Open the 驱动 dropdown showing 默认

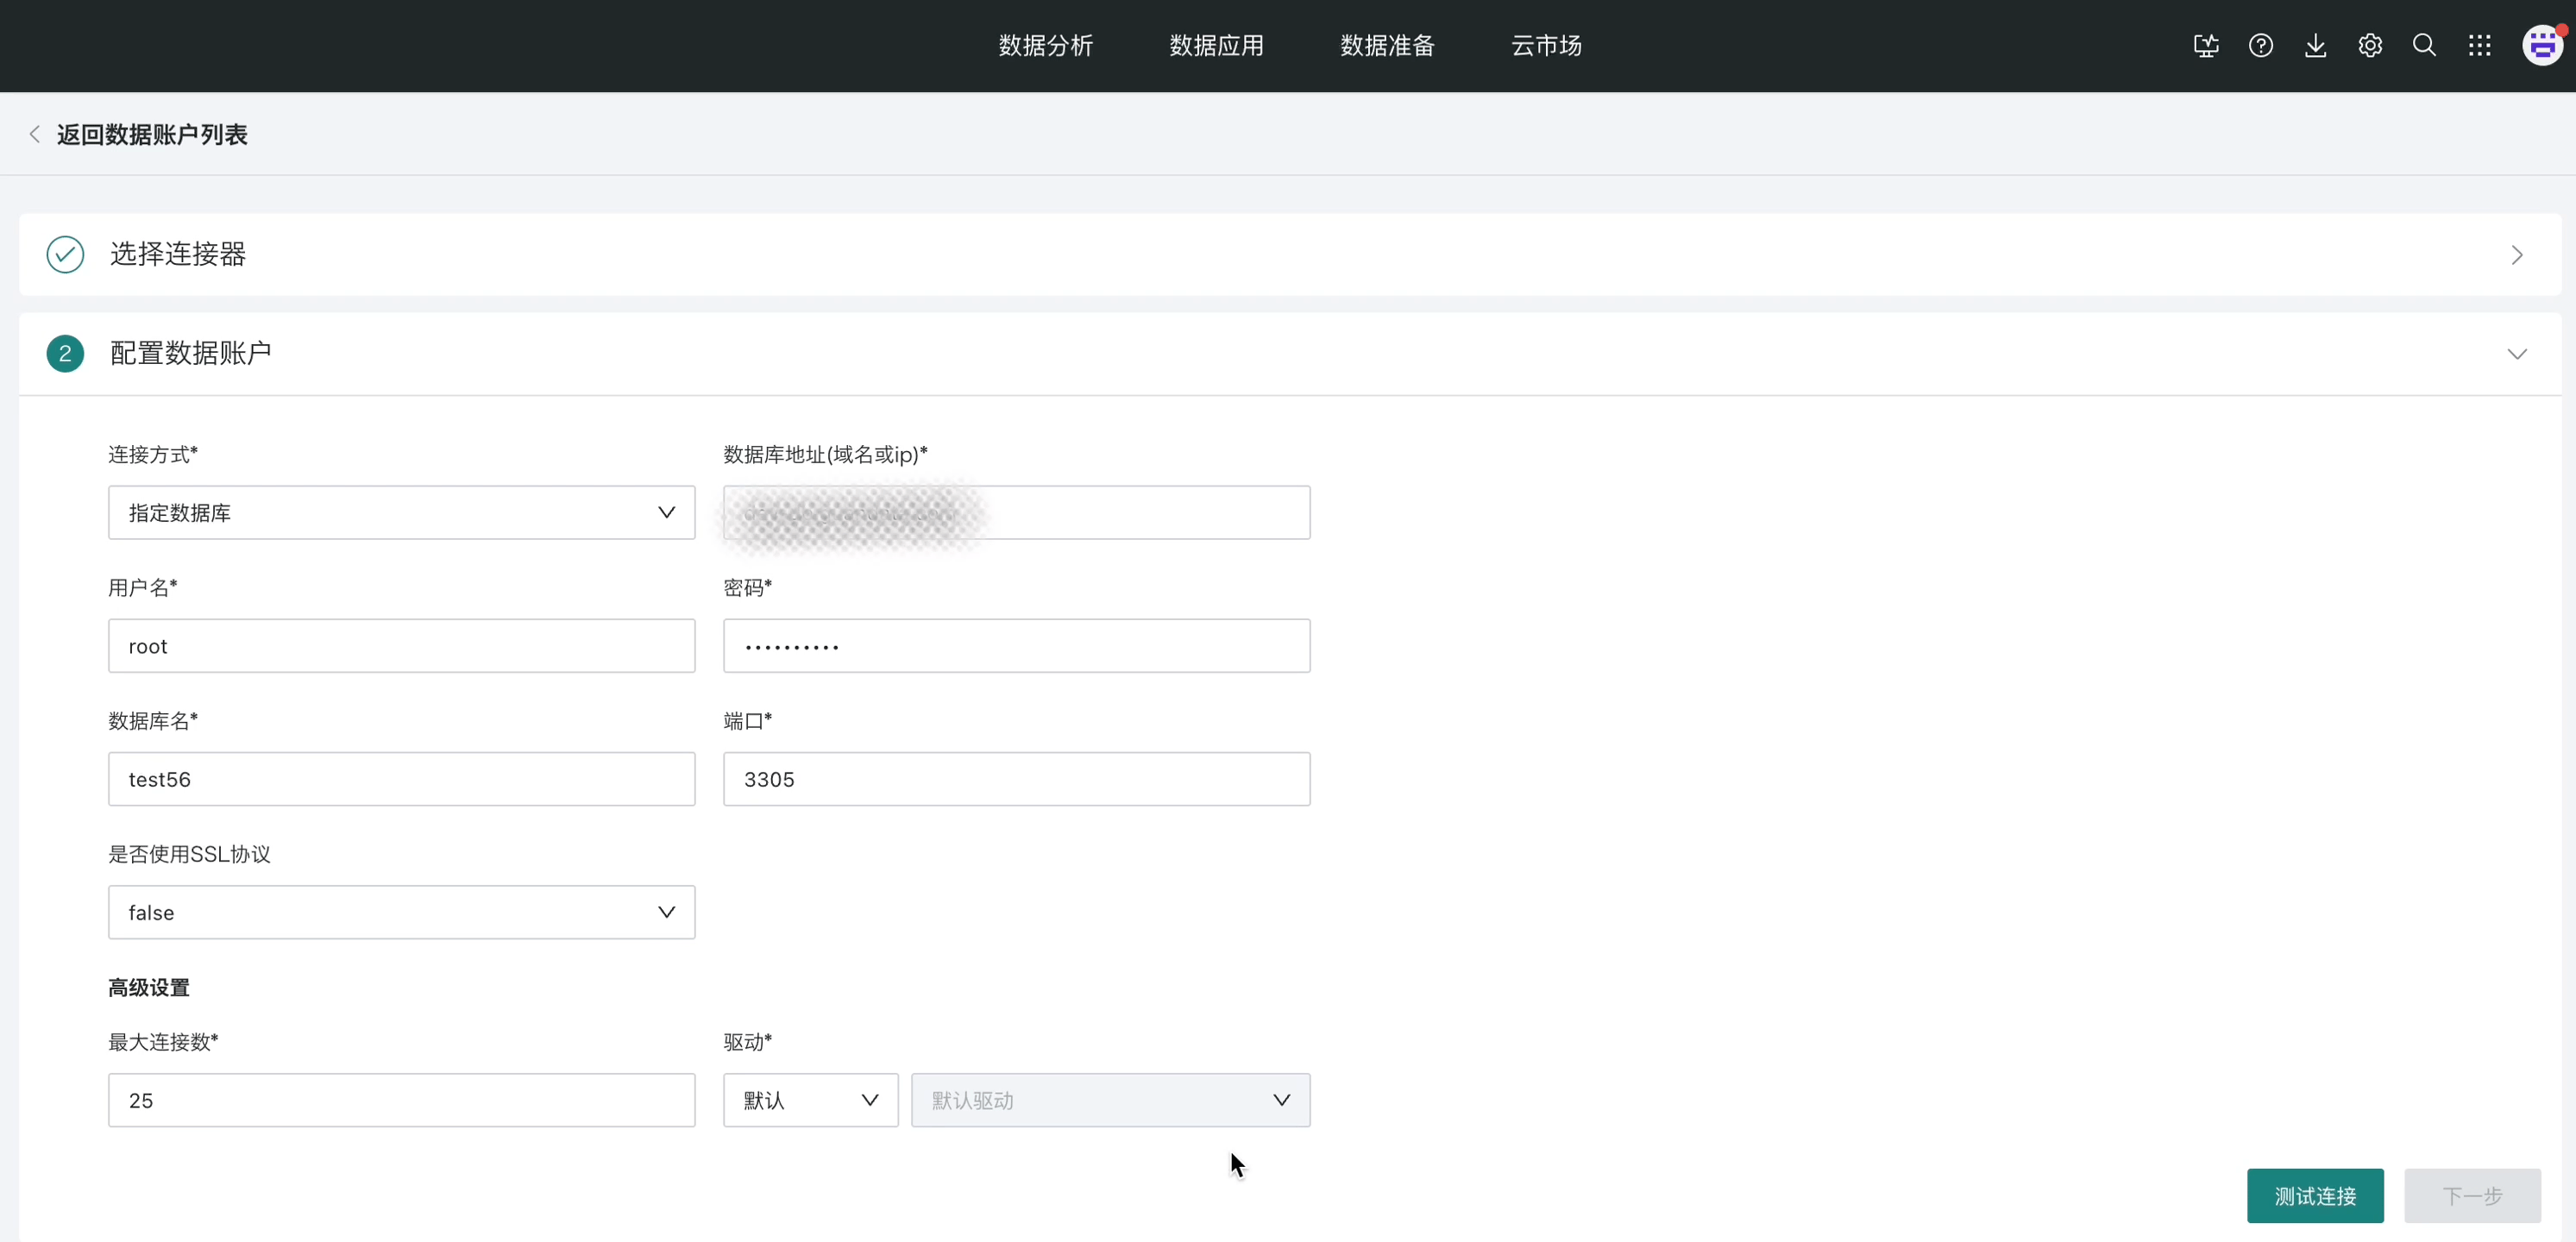point(810,1100)
